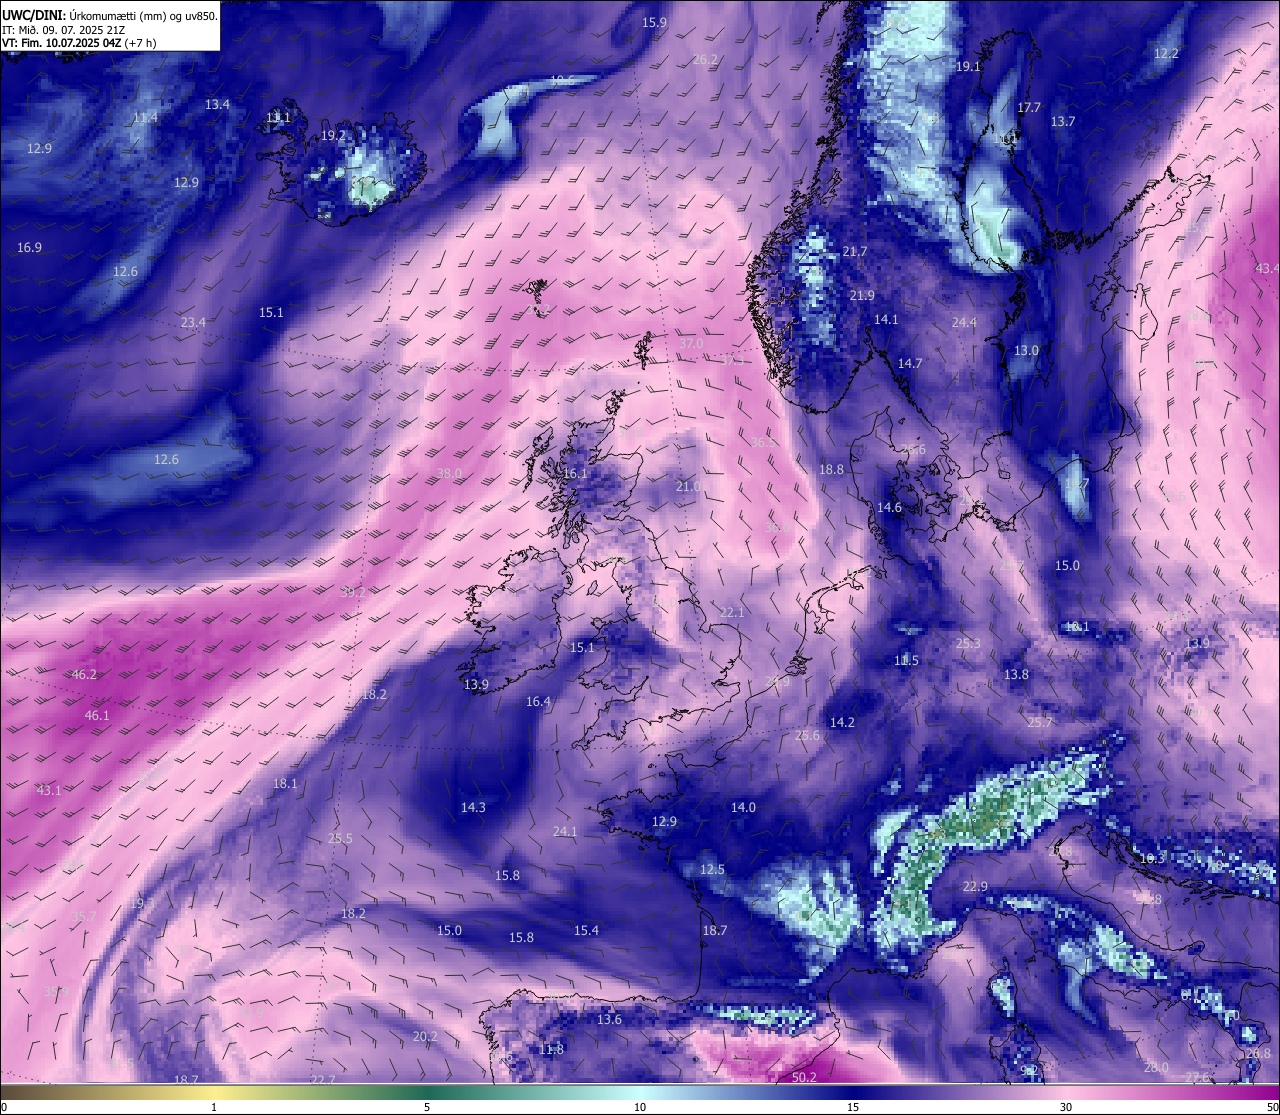1280x1115 pixels.
Task: Click the 19.2 value over Iceland
Action: 333,135
